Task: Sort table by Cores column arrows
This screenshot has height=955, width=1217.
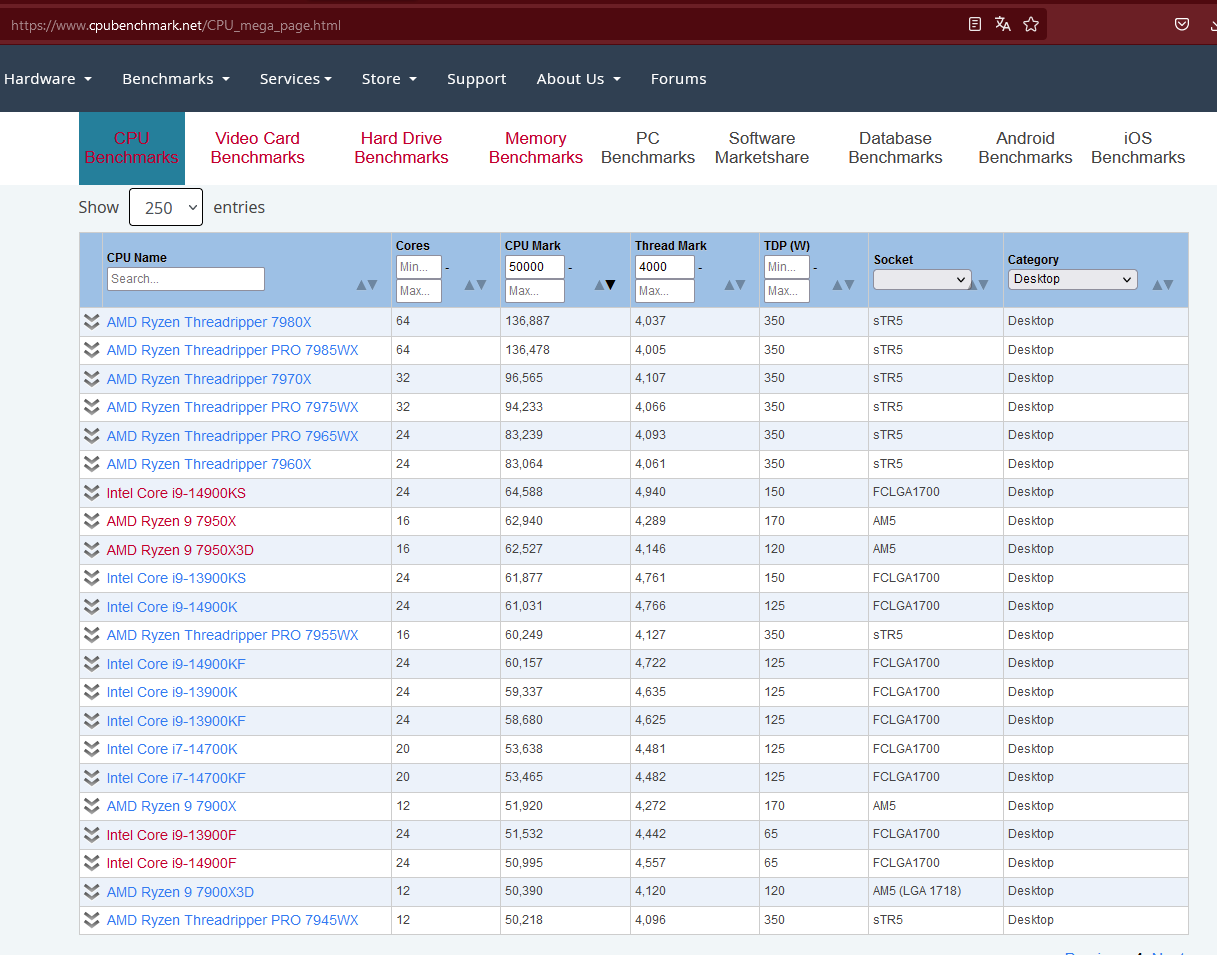Action: click(x=476, y=285)
